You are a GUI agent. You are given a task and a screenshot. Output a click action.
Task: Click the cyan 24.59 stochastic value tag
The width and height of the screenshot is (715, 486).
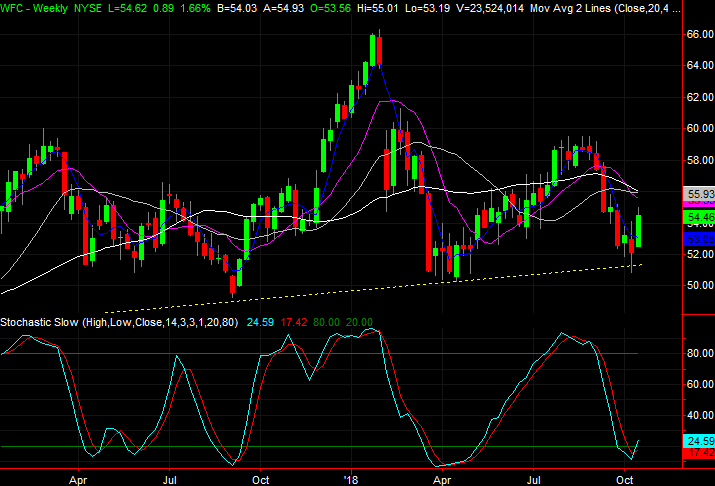(698, 440)
